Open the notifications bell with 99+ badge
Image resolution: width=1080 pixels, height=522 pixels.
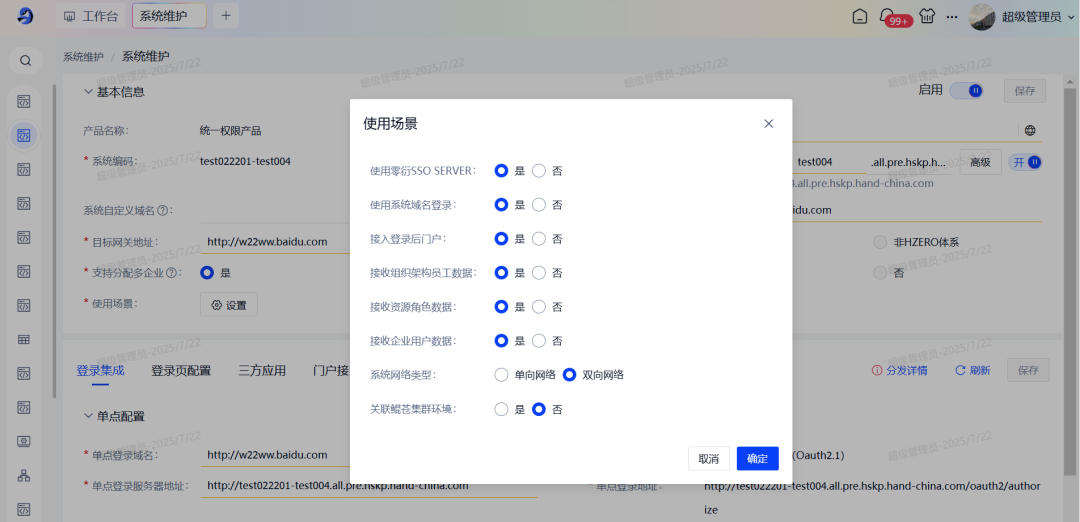887,16
